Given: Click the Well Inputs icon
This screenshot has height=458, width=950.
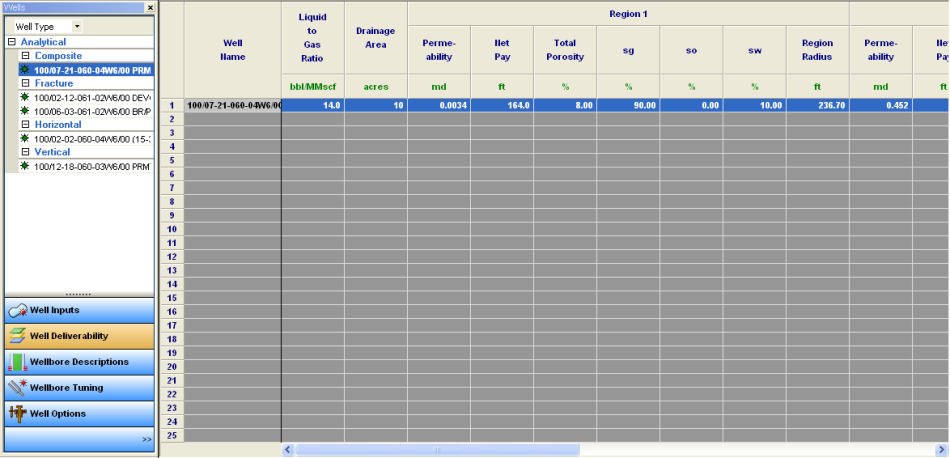Looking at the screenshot, I should pos(17,310).
